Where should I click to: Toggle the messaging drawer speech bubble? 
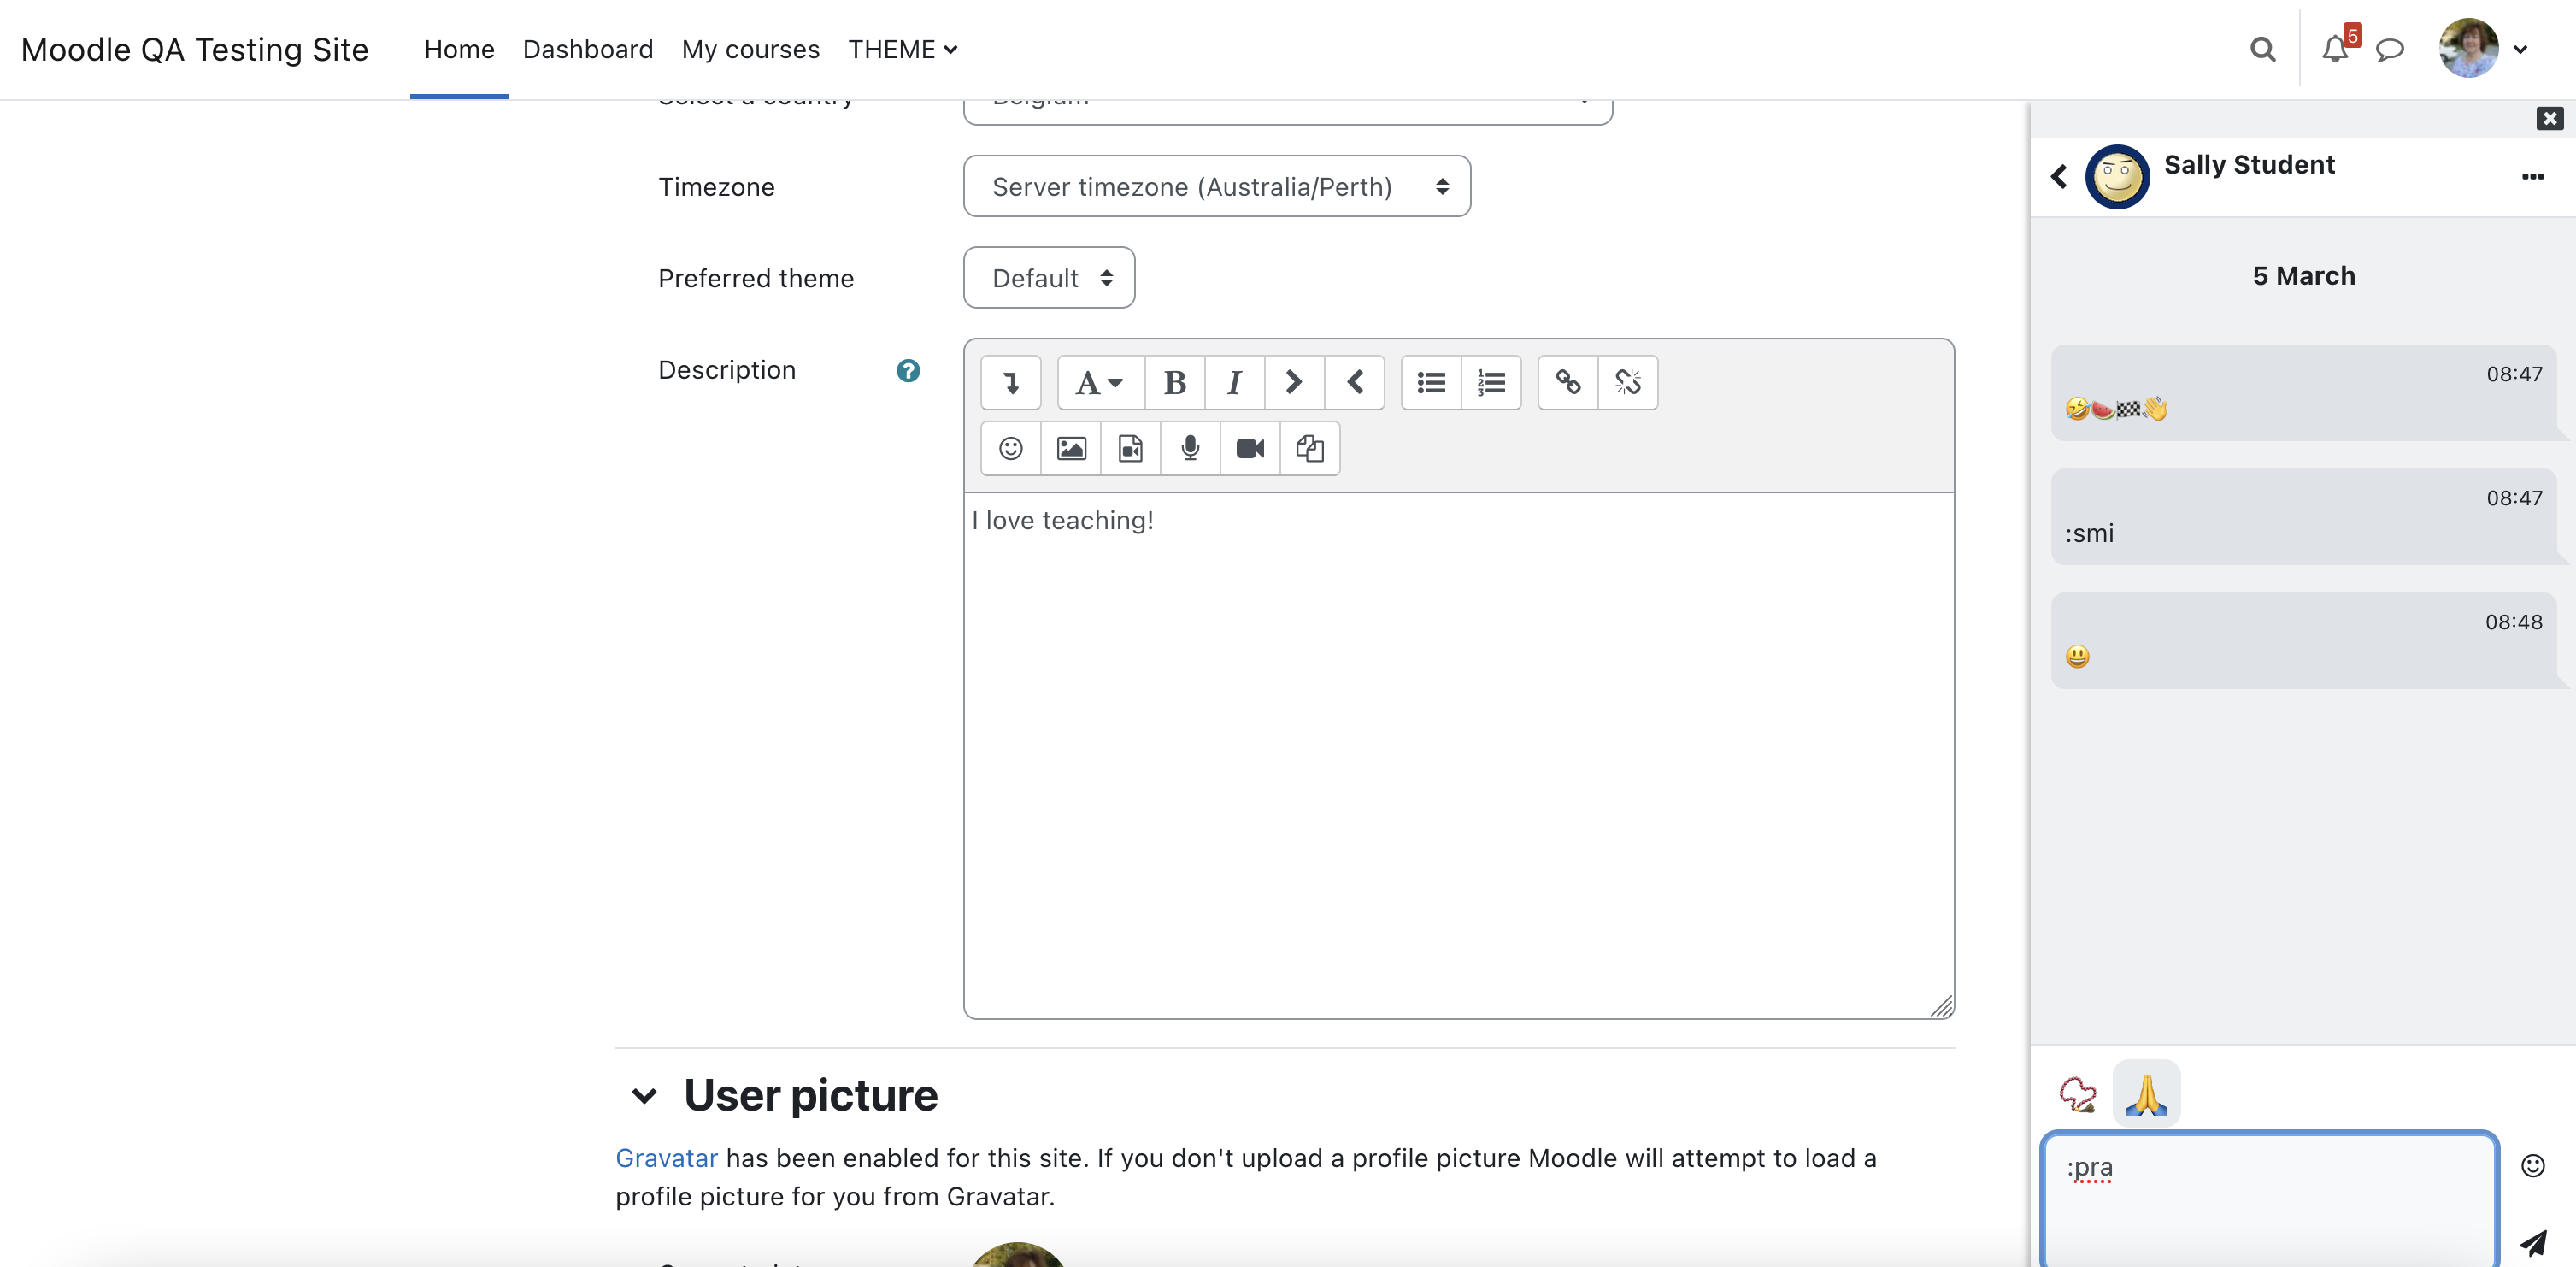(x=2390, y=49)
